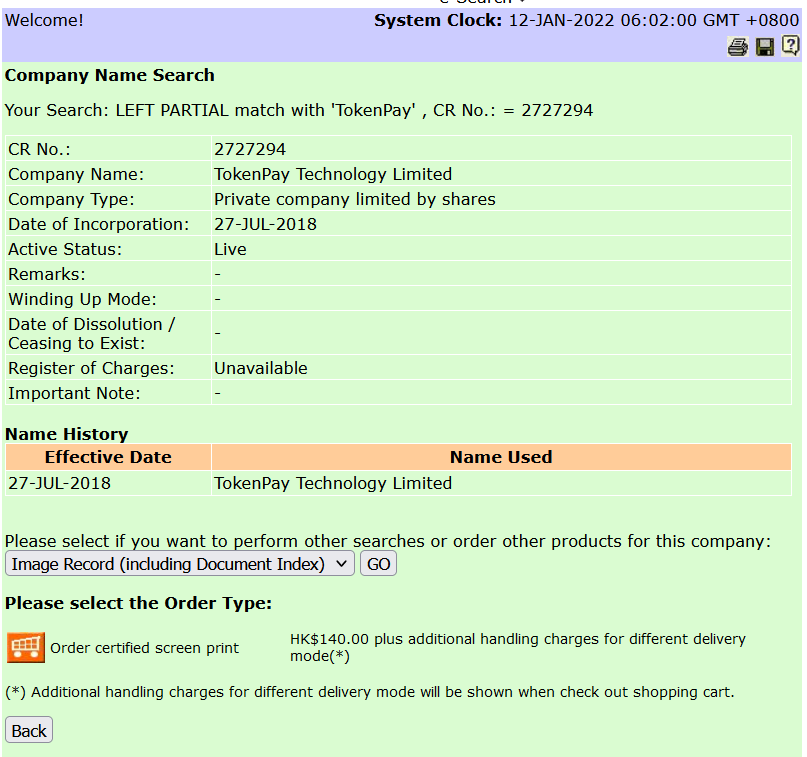Click Company Name value in details table
Image resolution: width=807 pixels, height=757 pixels.
[x=333, y=174]
